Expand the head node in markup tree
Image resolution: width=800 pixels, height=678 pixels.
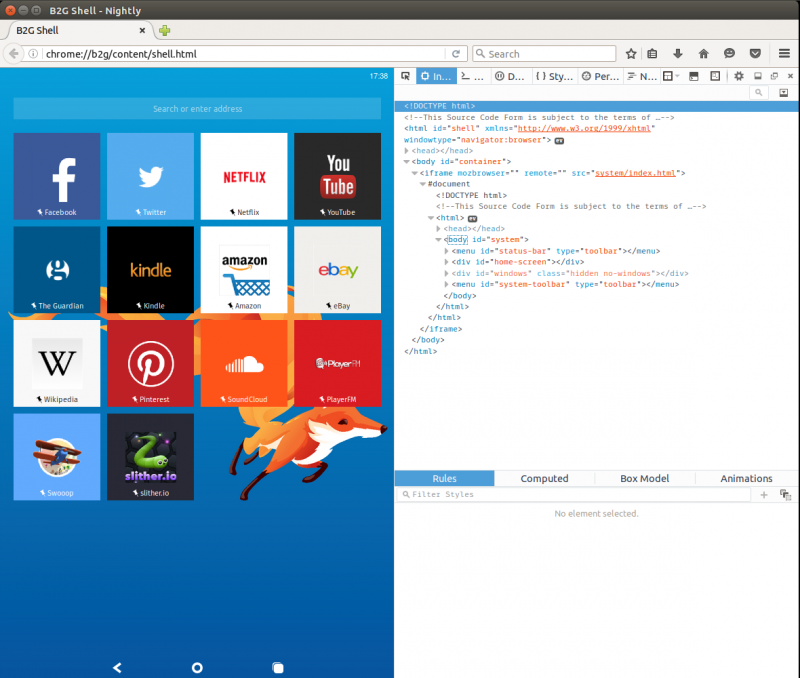tap(407, 151)
